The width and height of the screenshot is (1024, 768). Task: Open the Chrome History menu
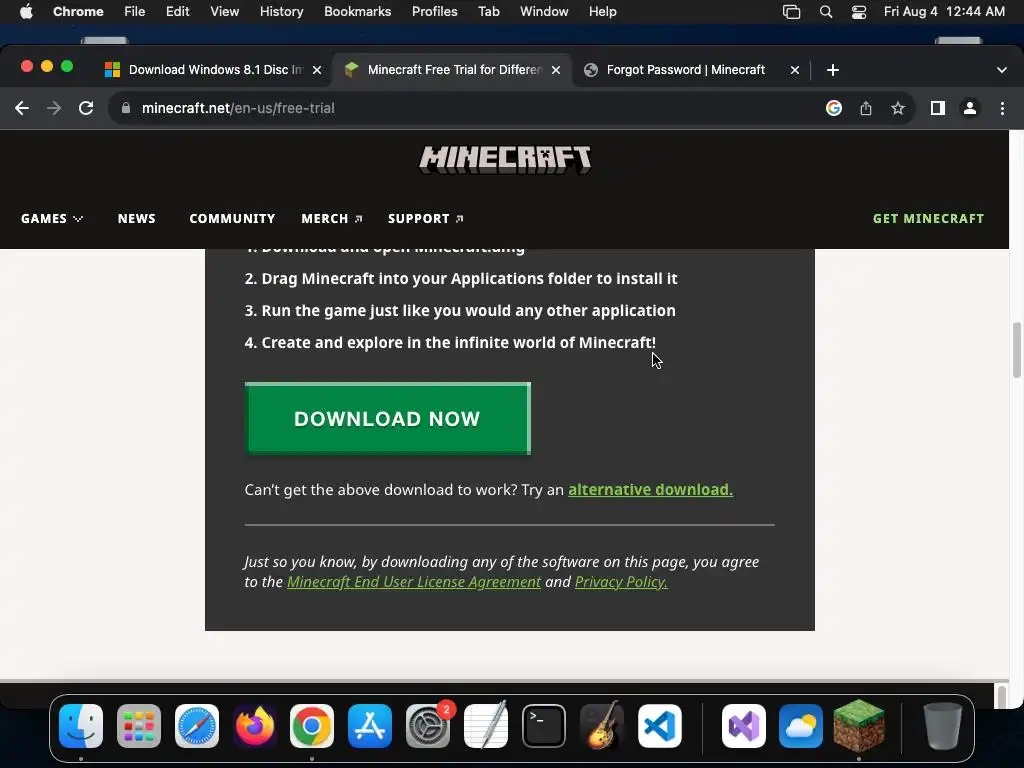coord(281,12)
